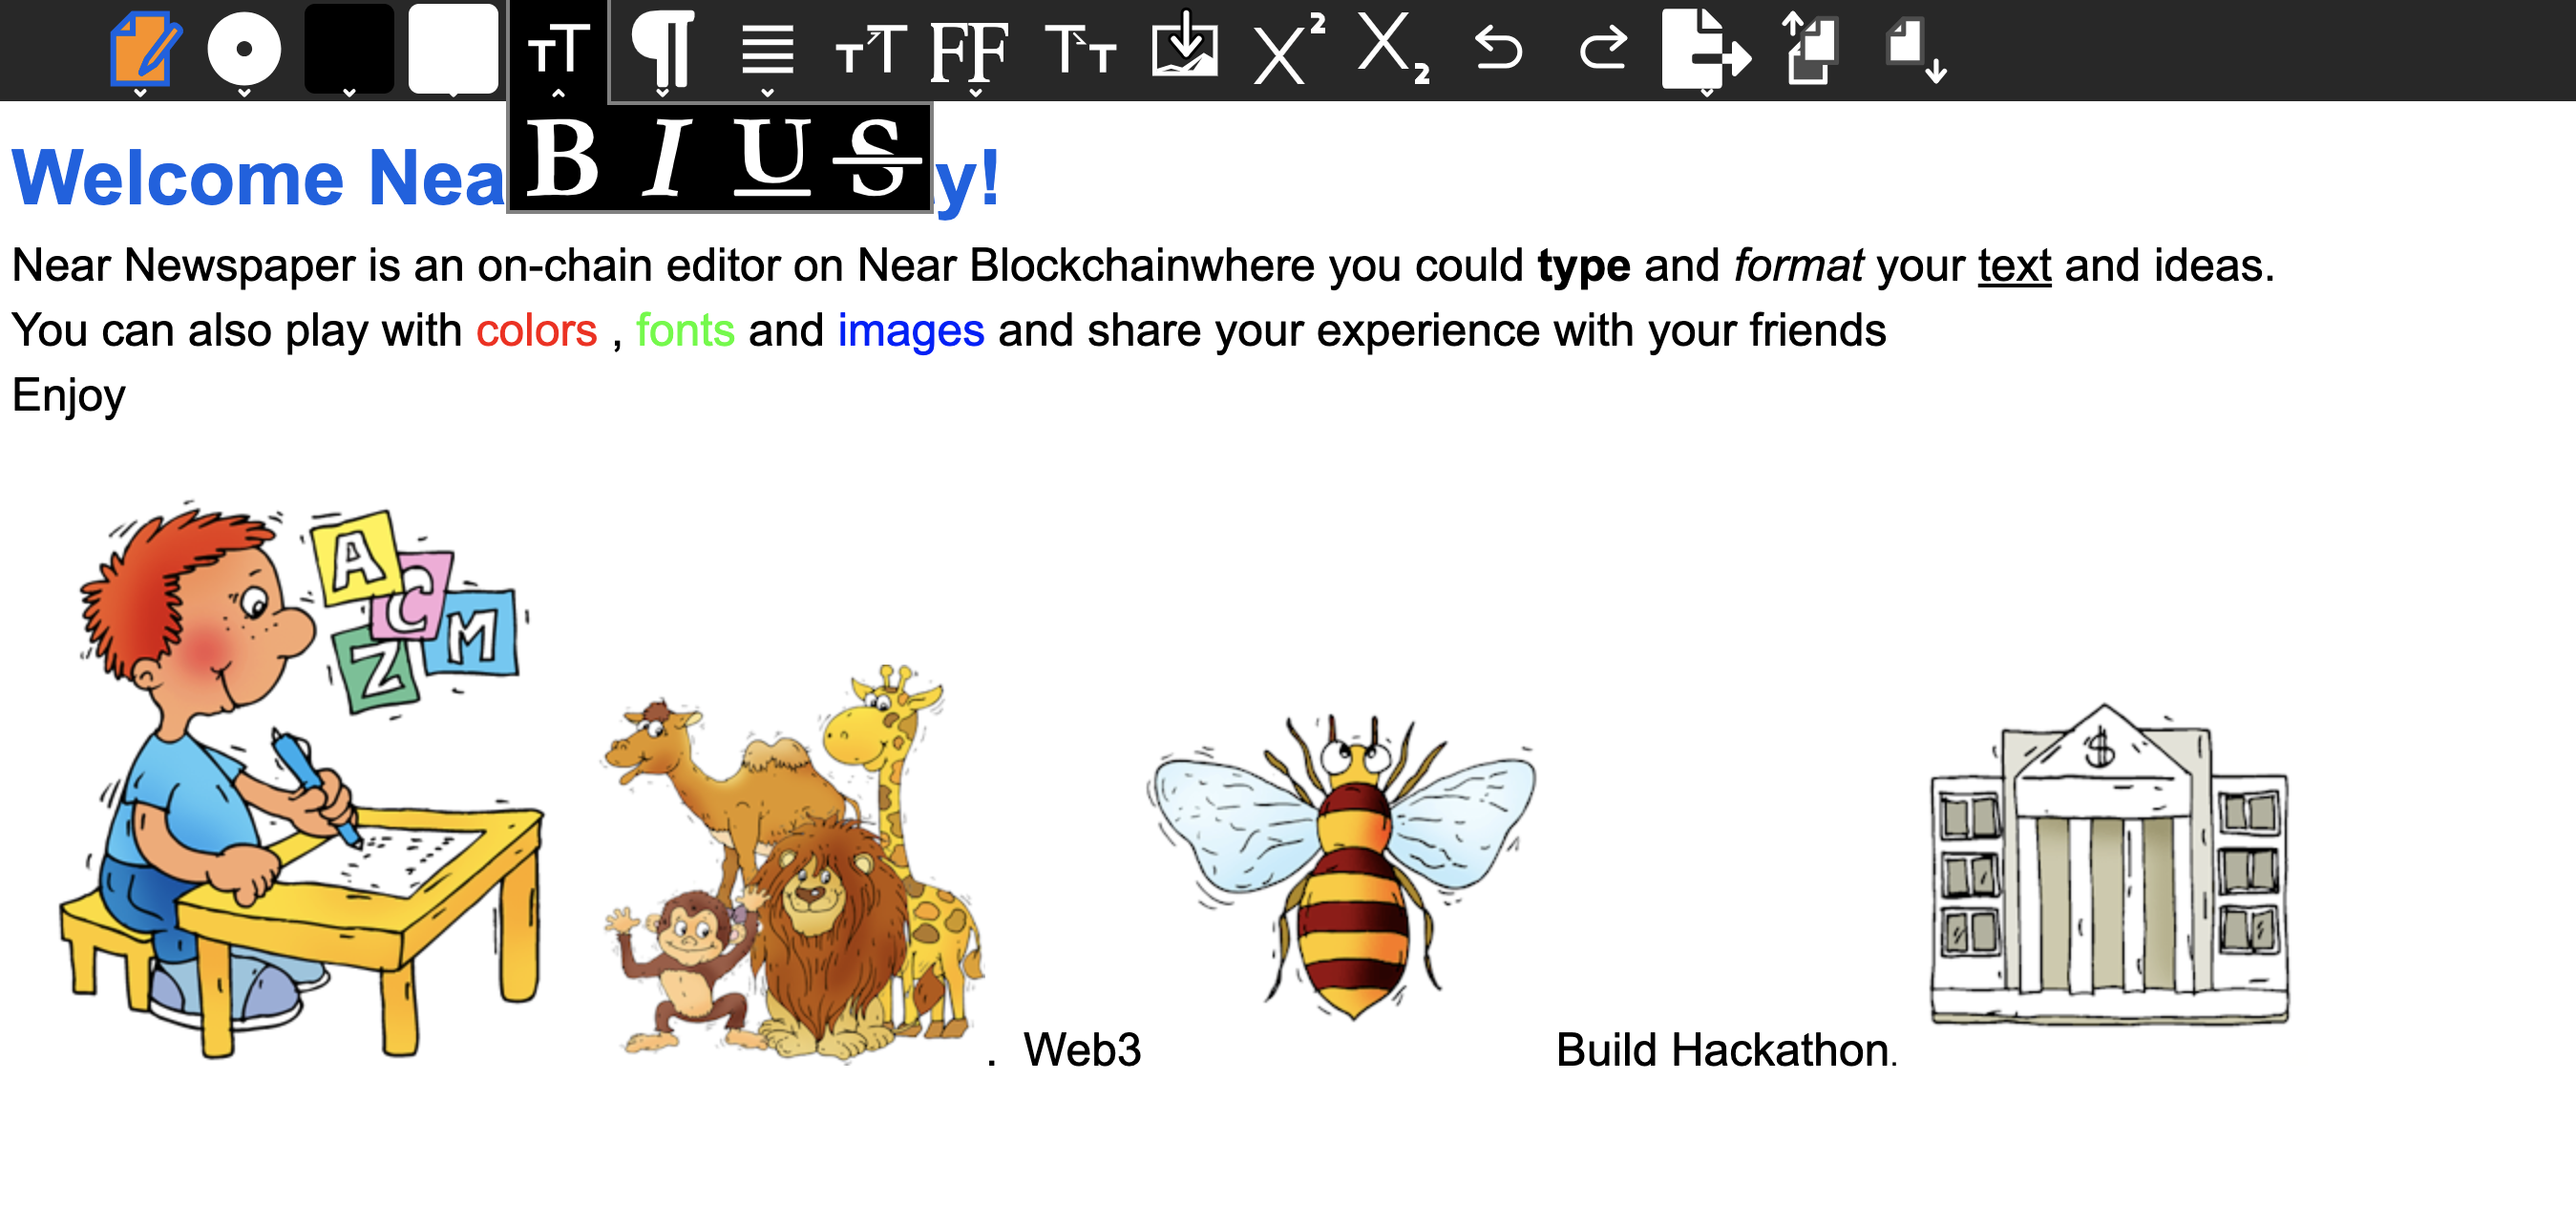
Task: Apply subscript formatting
Action: [1393, 48]
